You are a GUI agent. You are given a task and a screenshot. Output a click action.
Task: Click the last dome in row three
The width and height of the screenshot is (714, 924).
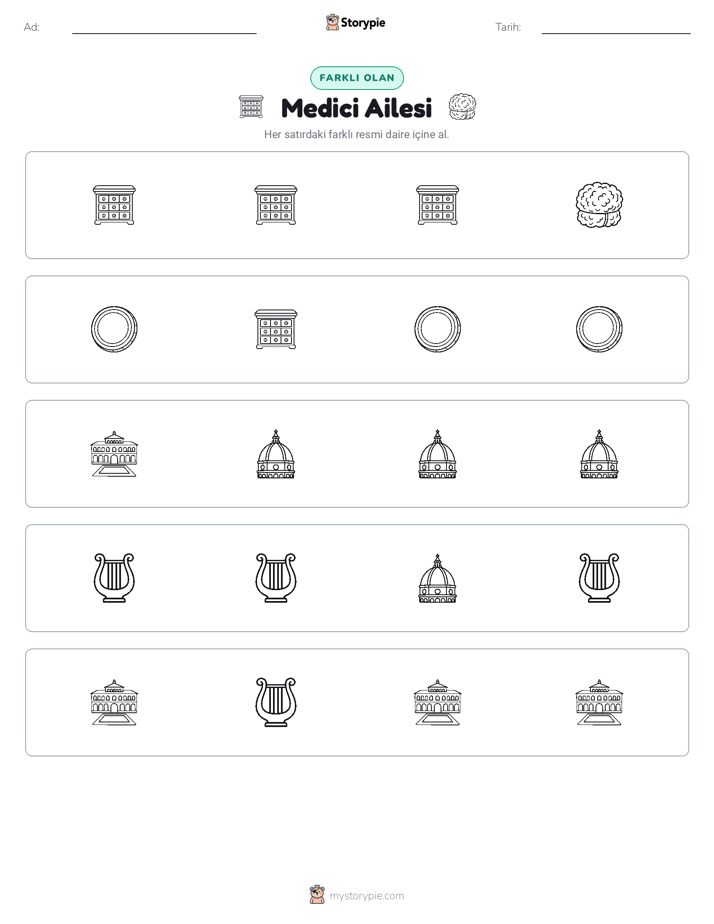click(x=599, y=454)
